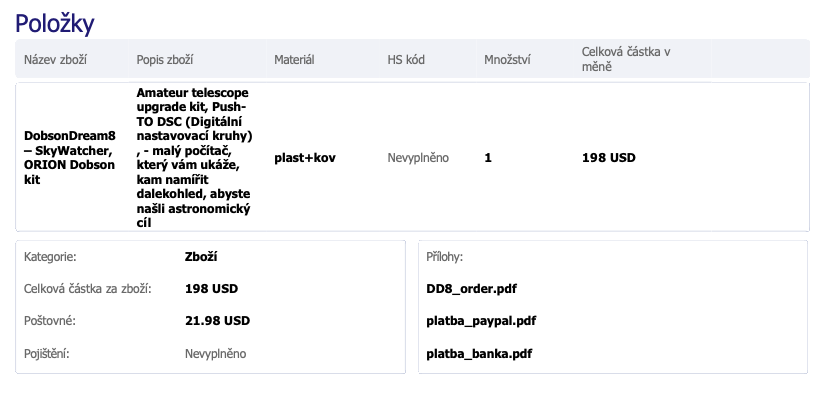
Task: Click the Název zboží column header
Action: 55,59
